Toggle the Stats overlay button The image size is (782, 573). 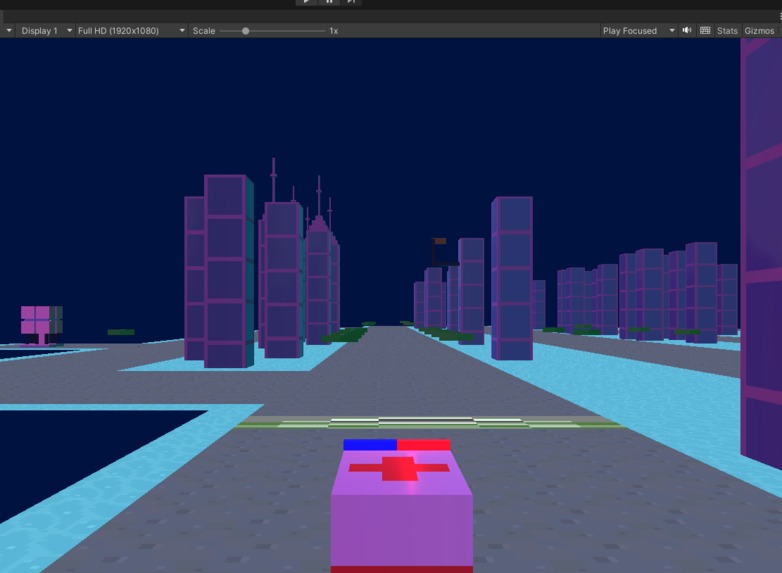click(727, 30)
